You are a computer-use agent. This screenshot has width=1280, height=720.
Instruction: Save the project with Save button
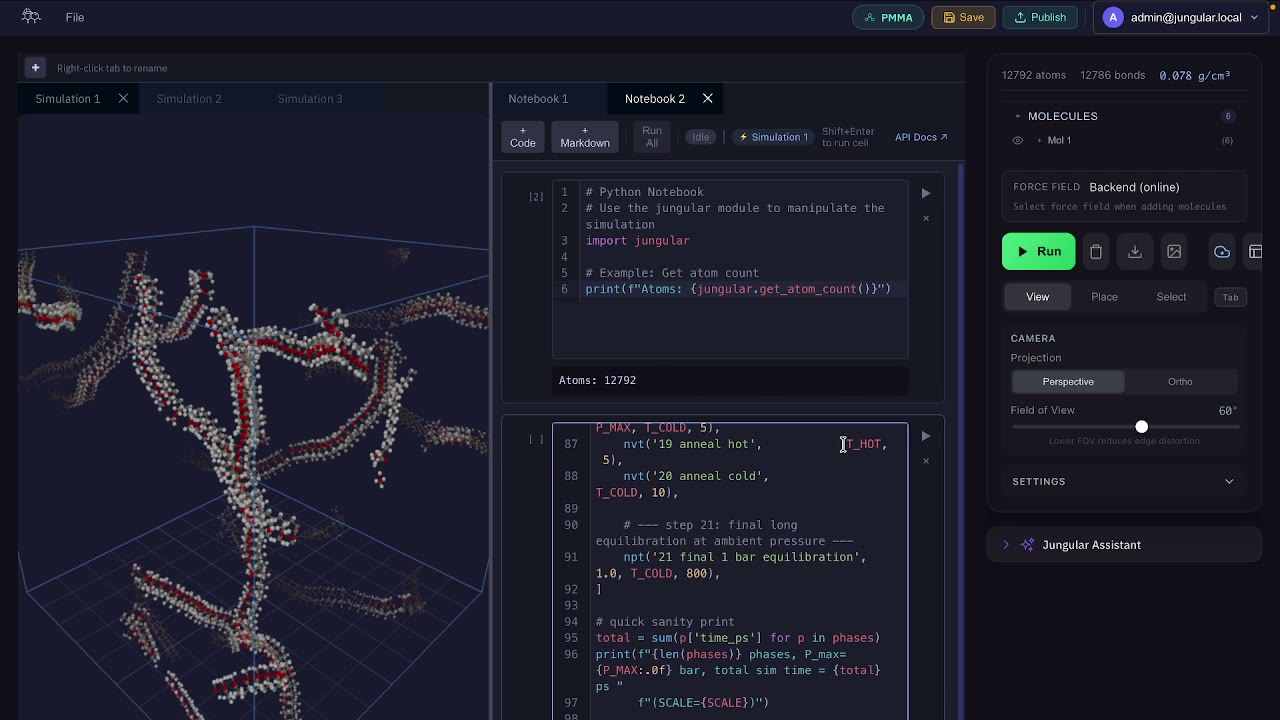point(964,17)
